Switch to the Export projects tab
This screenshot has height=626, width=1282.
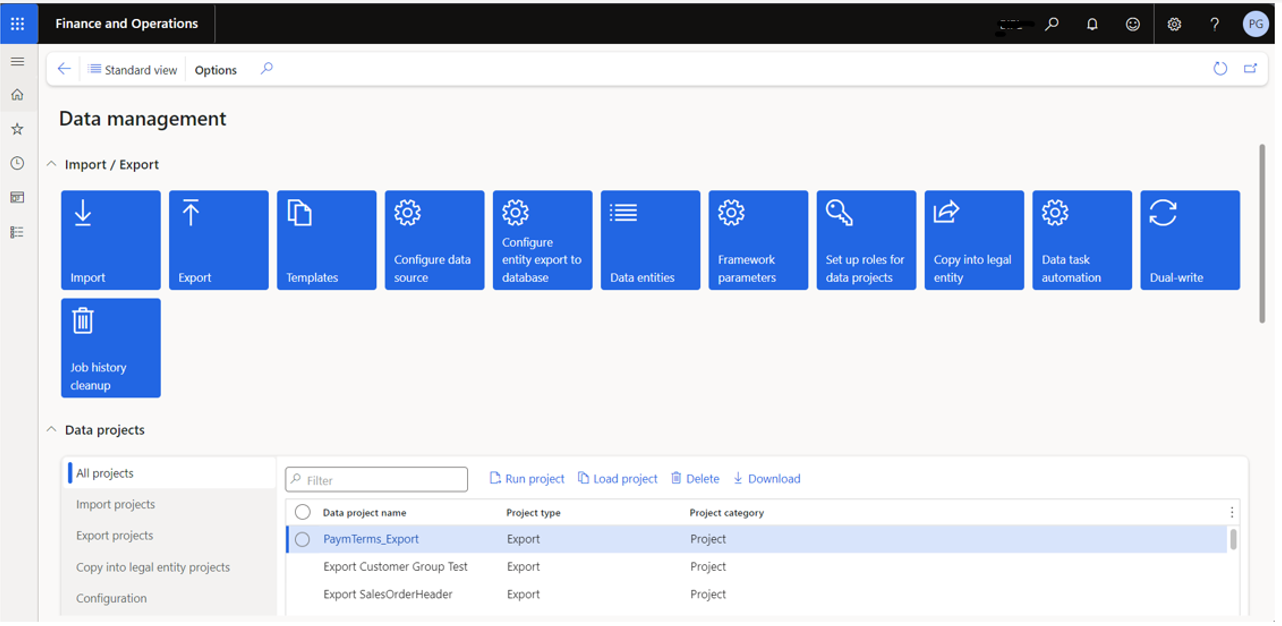click(x=115, y=536)
